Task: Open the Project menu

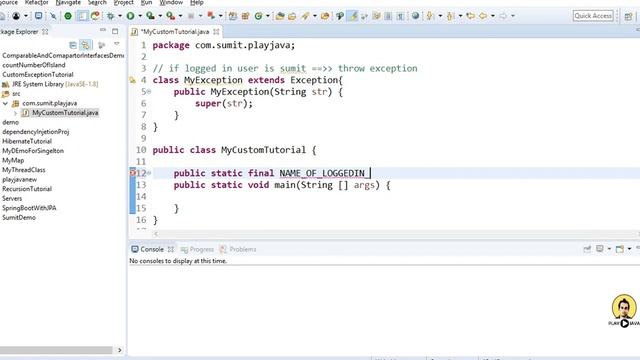Action: pyautogui.click(x=124, y=2)
